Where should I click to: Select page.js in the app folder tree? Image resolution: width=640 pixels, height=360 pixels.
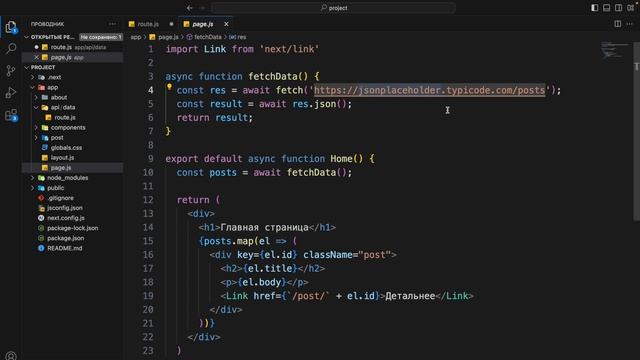point(73,168)
